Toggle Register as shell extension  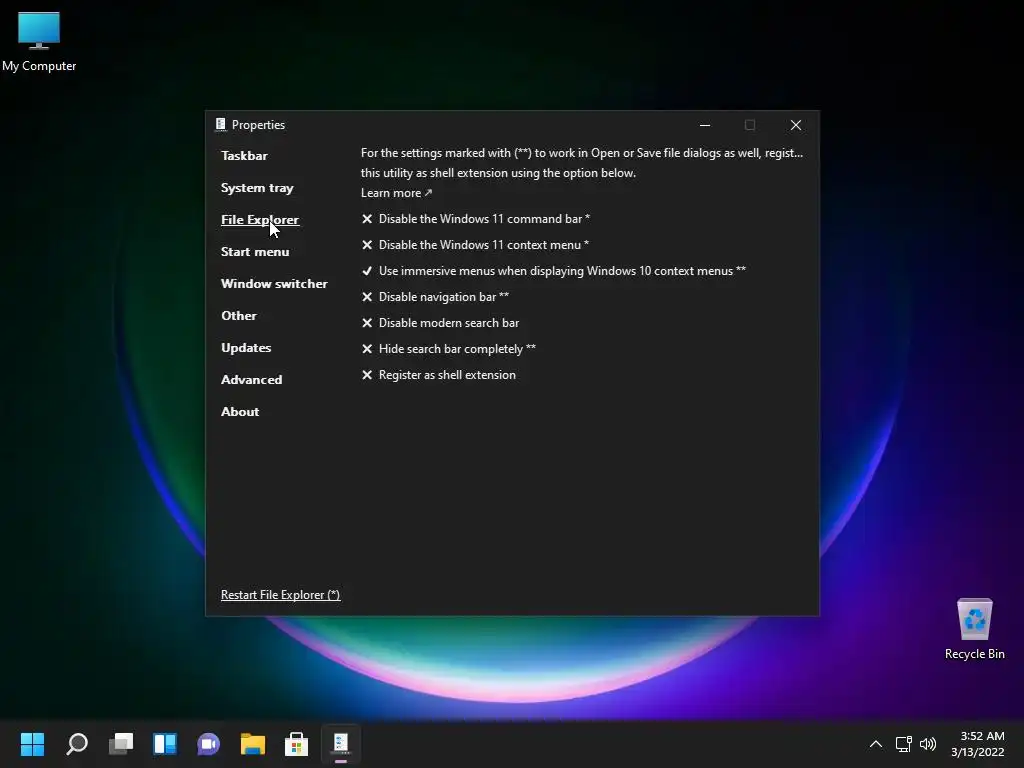438,375
